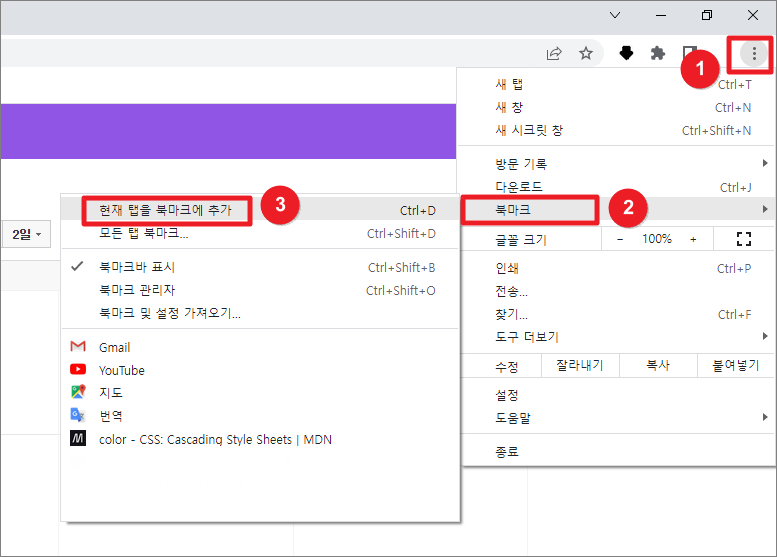This screenshot has width=777, height=557.
Task: Open the MDN color CSS bookmark
Action: tap(261, 439)
